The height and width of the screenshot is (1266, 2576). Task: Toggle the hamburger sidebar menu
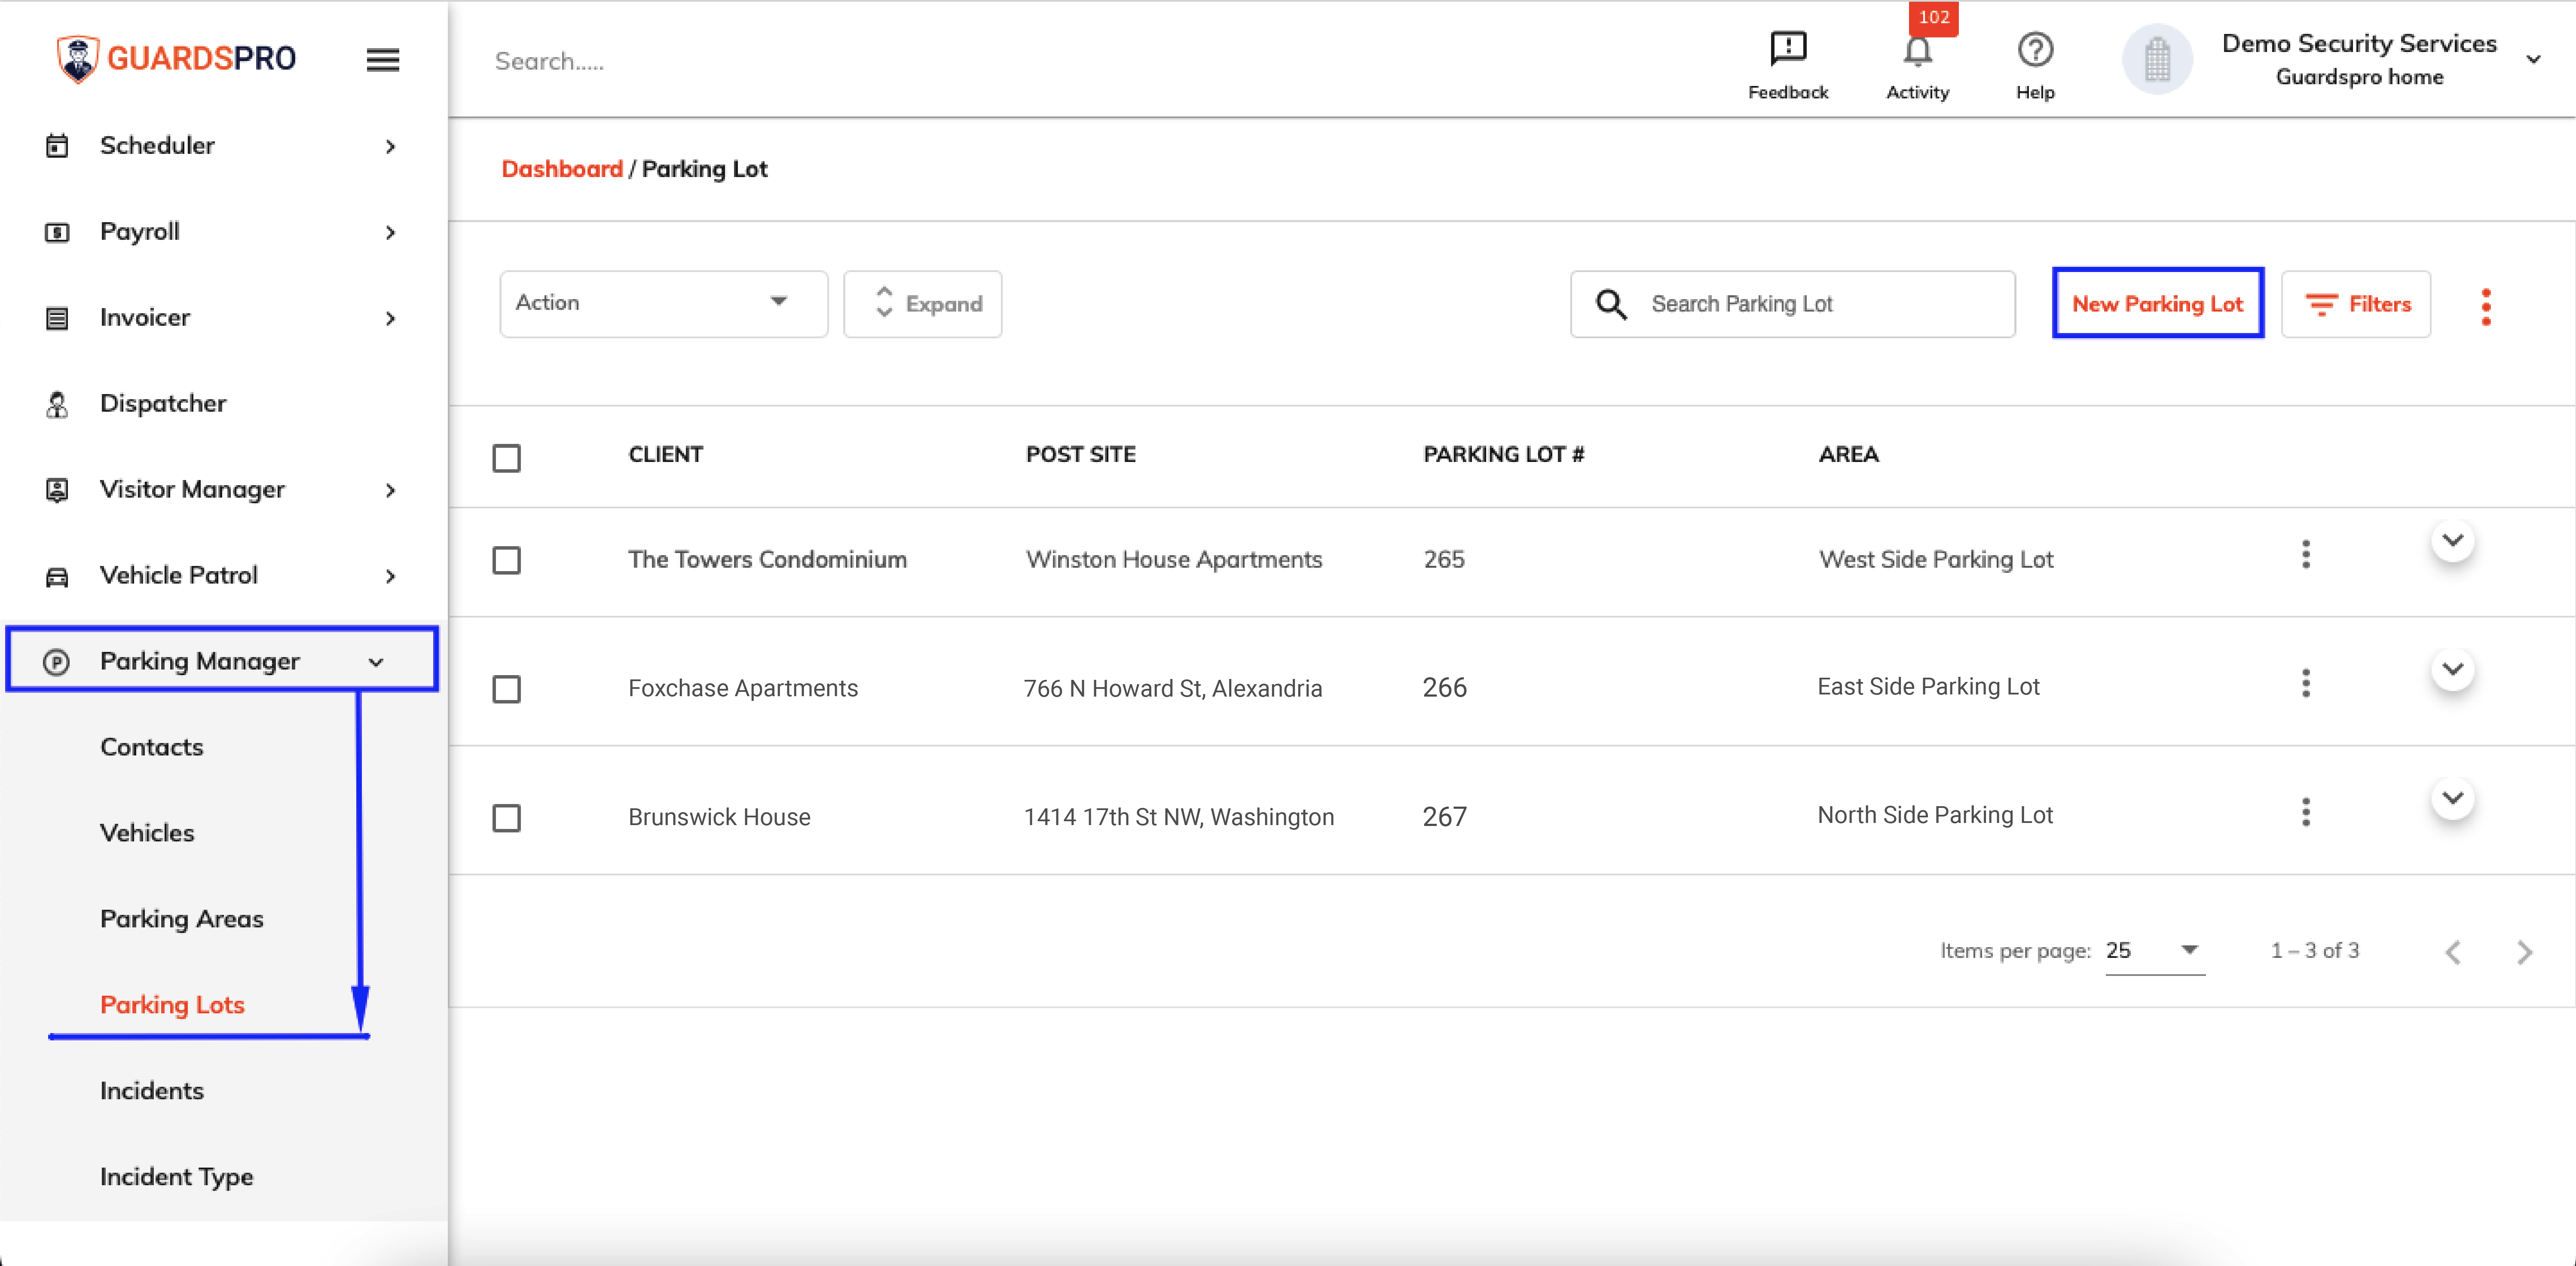382,60
